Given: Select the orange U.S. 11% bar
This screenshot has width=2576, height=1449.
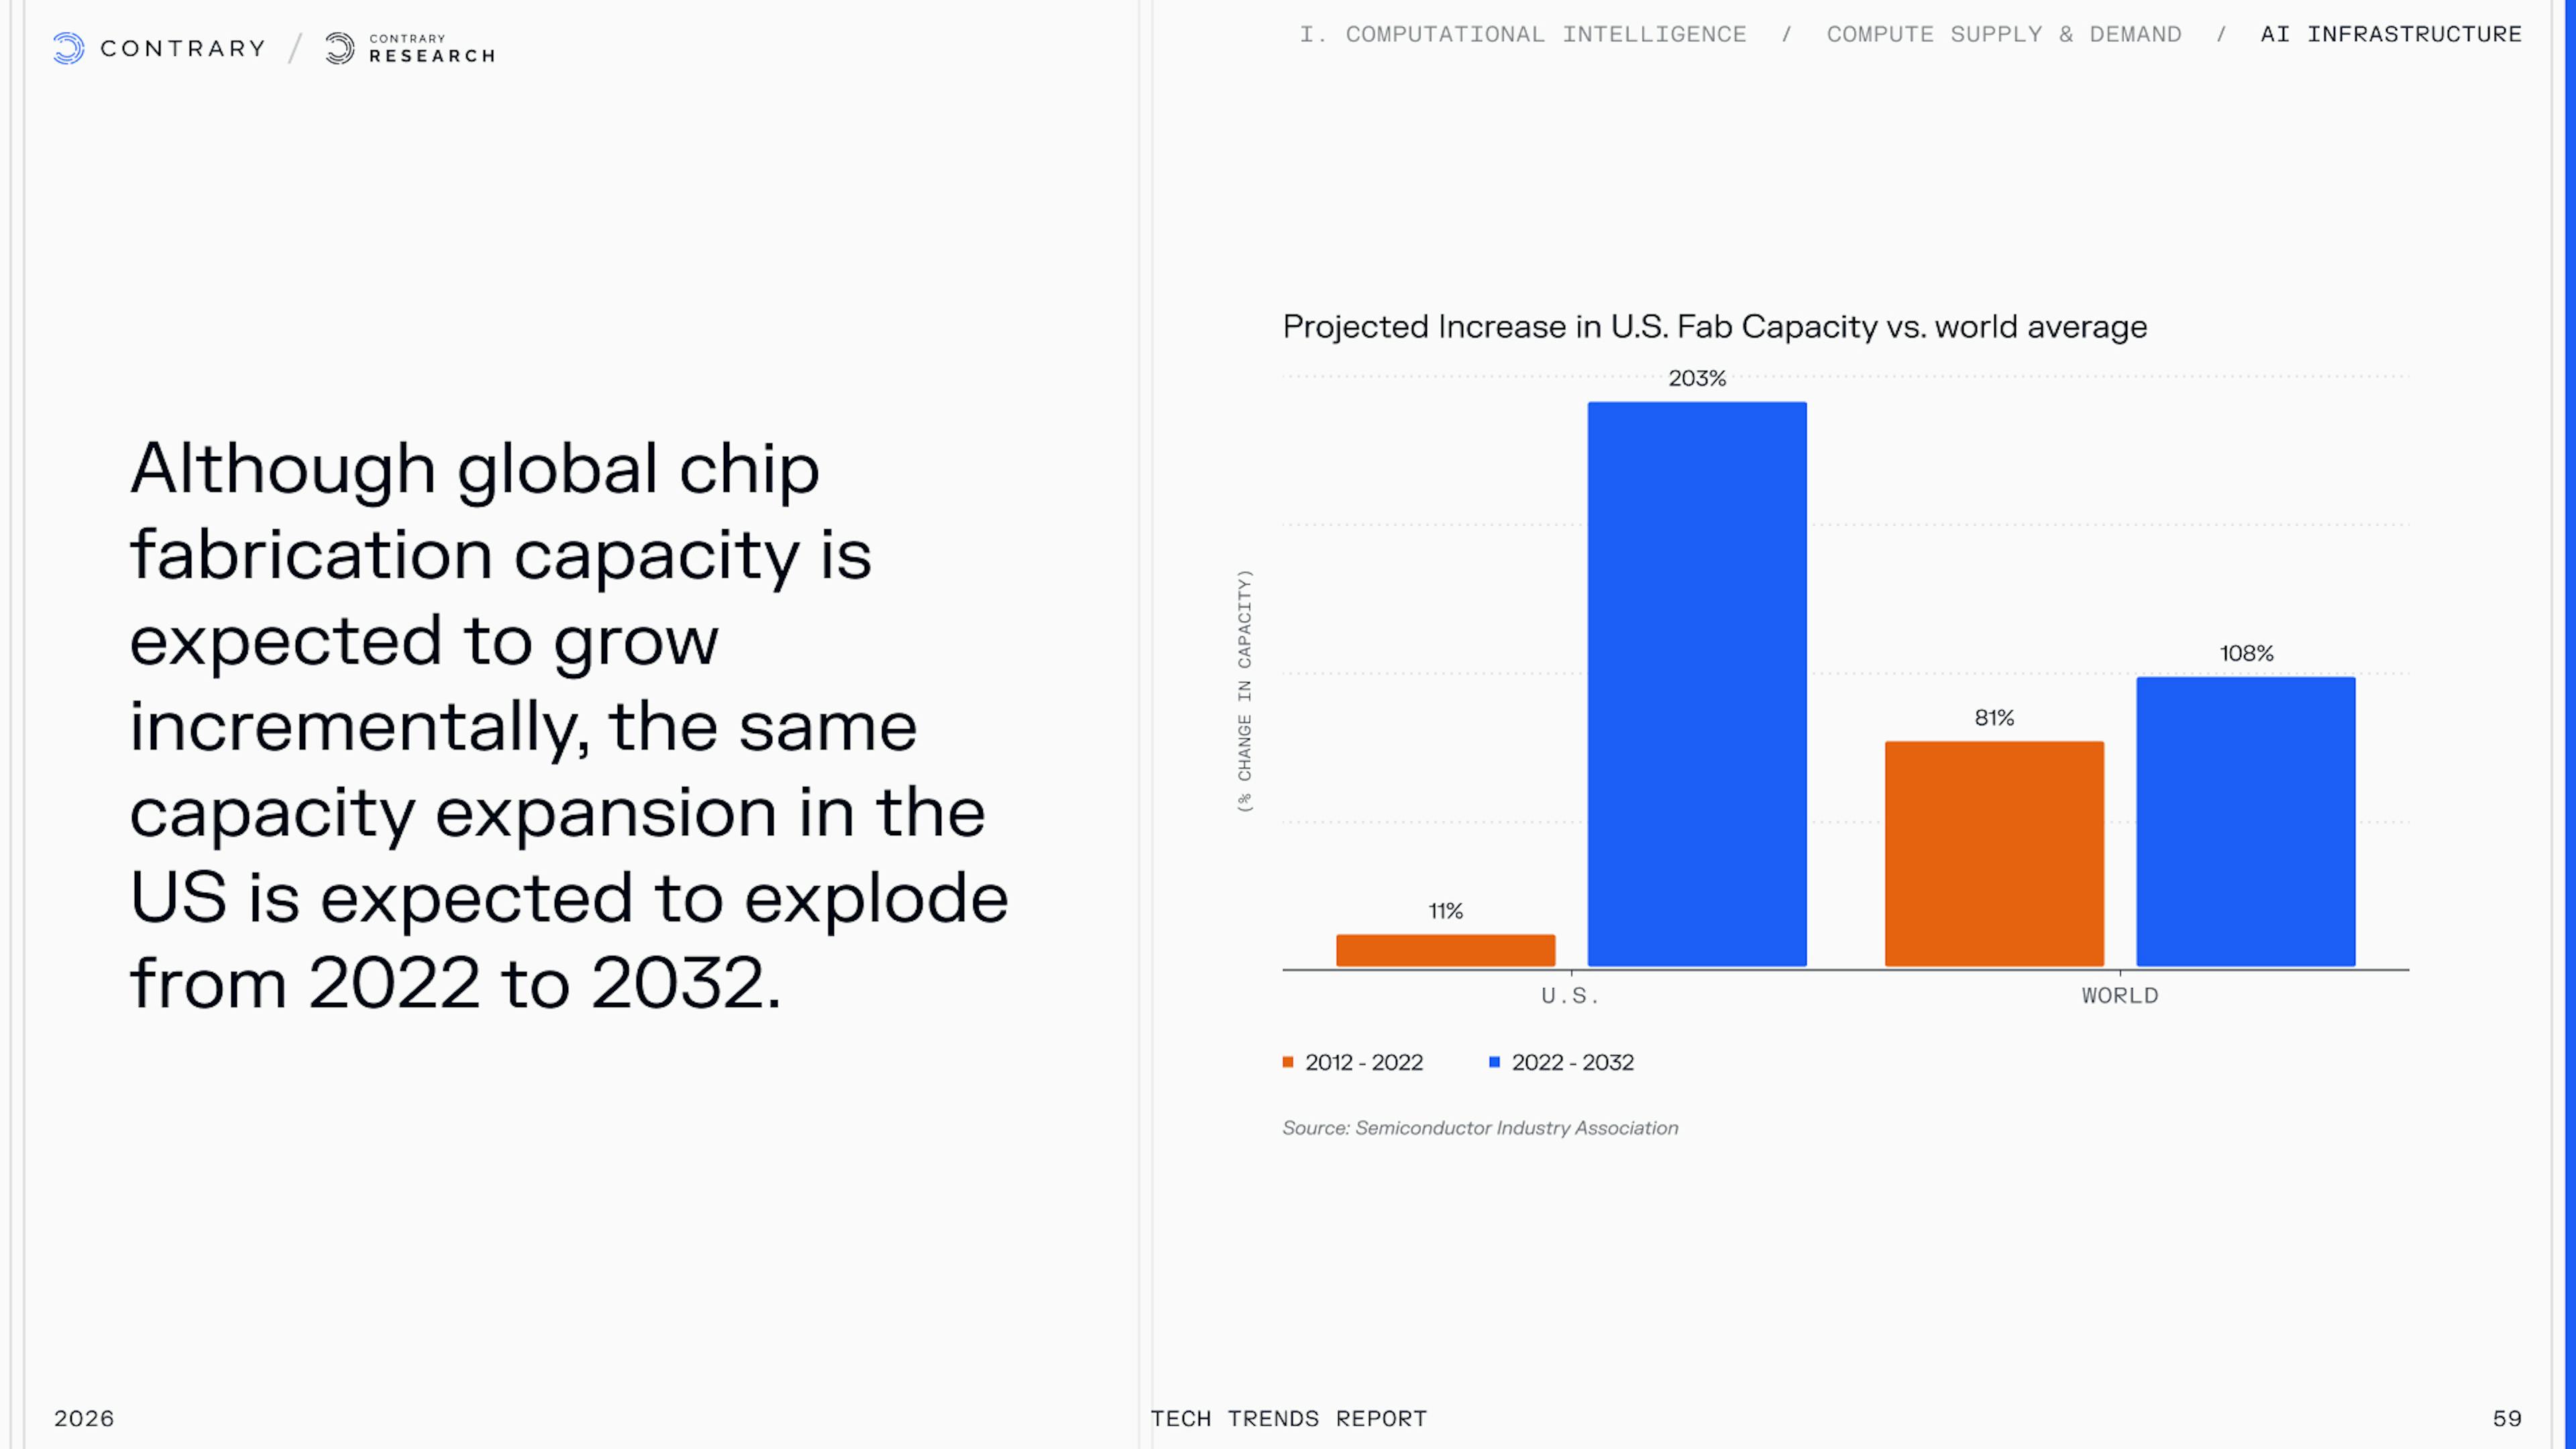Looking at the screenshot, I should click(1445, 950).
